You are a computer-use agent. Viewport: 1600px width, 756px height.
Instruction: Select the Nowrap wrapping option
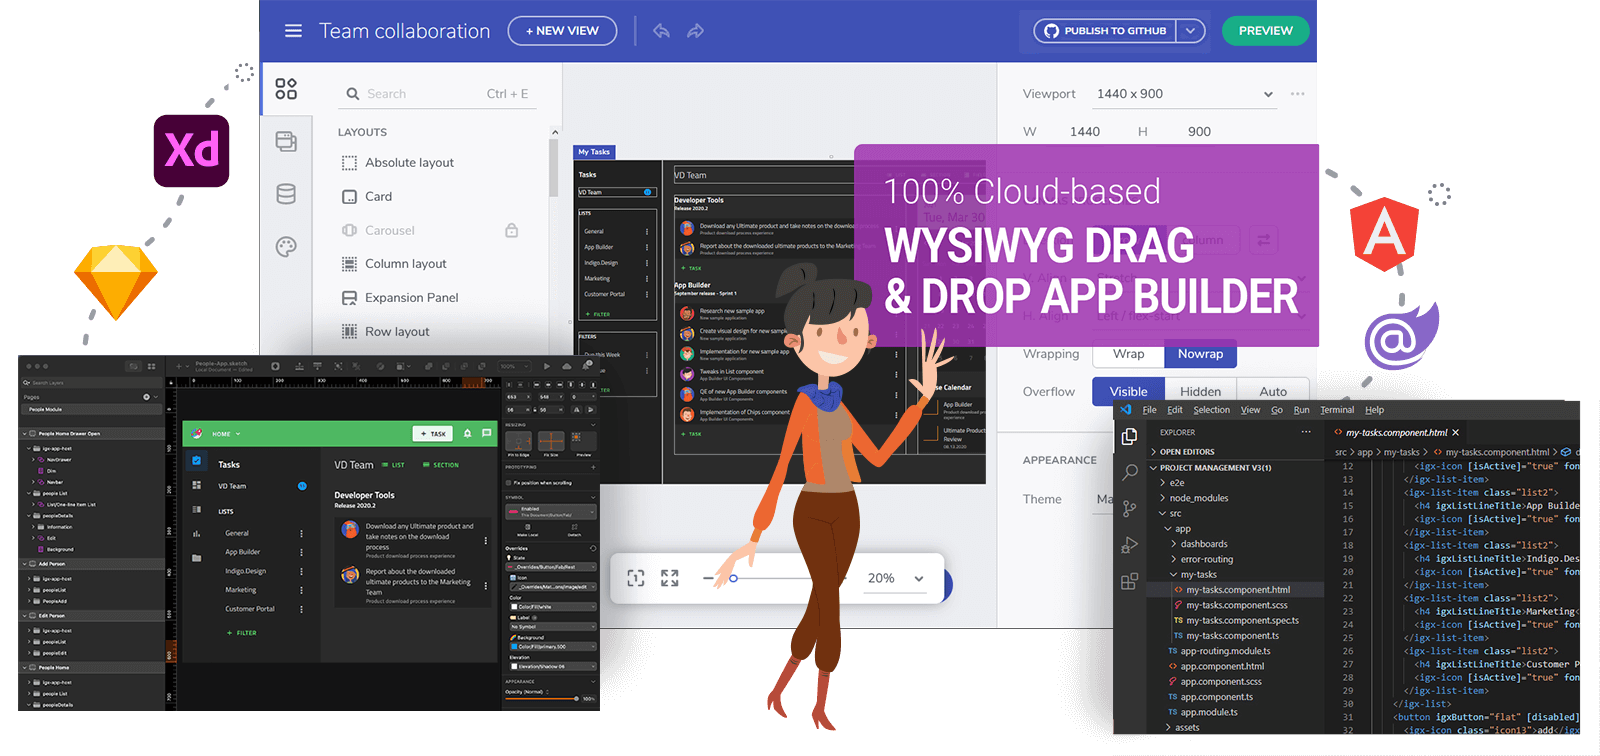pyautogui.click(x=1200, y=354)
